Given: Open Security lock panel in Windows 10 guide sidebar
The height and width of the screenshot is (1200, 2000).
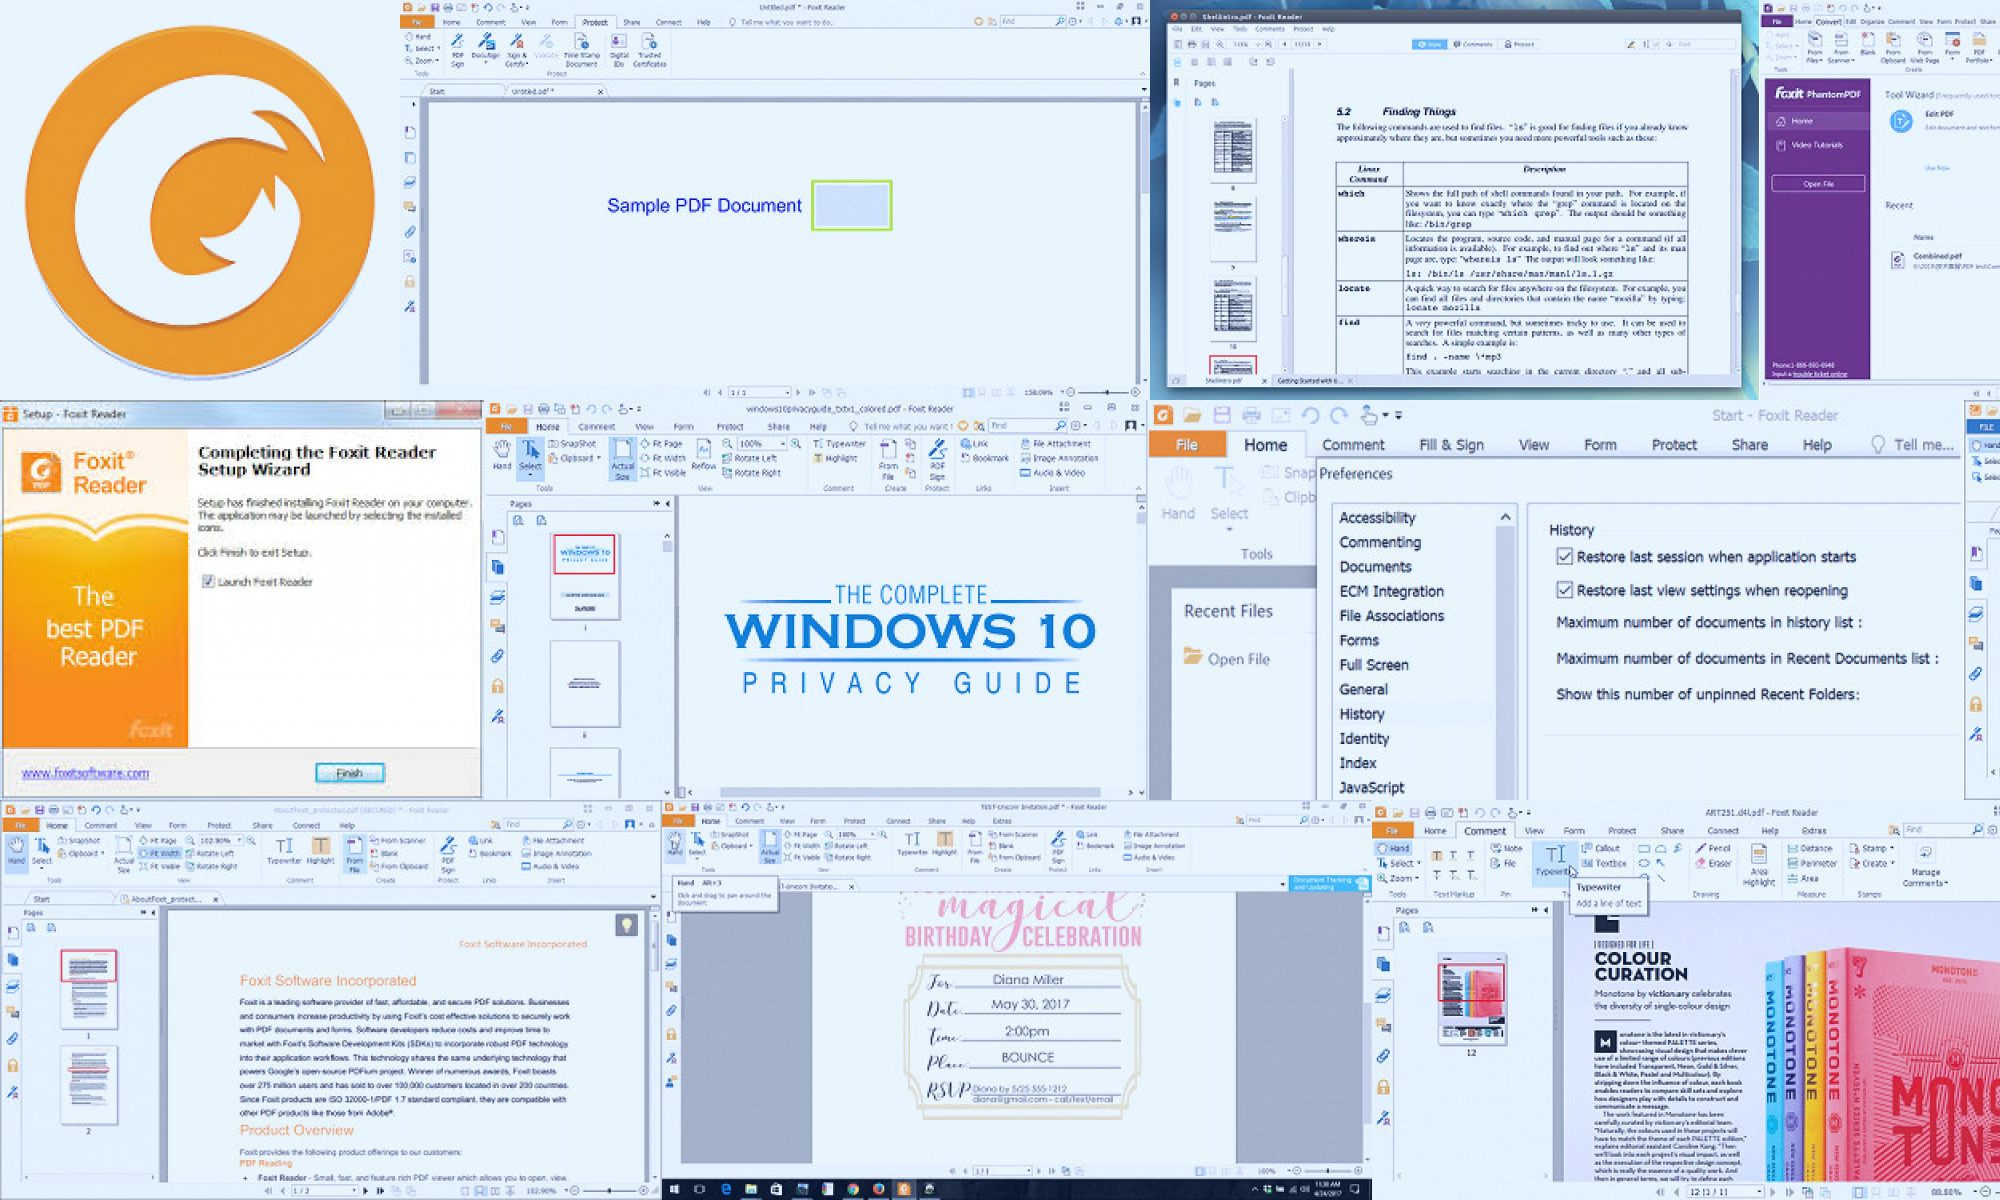Looking at the screenshot, I should coord(497,686).
